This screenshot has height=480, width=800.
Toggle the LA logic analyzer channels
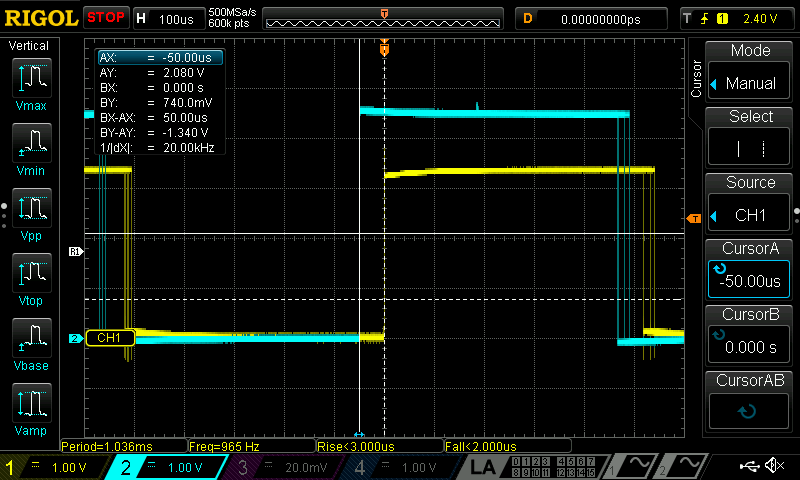point(531,467)
